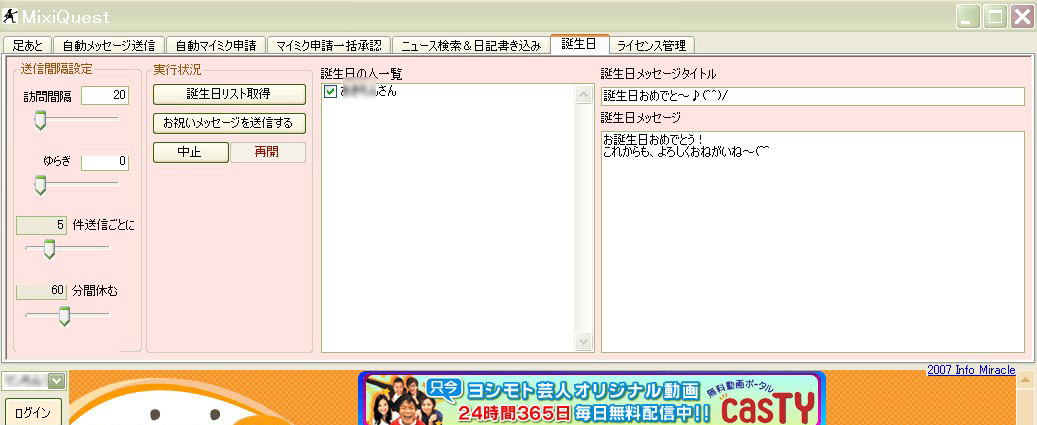Click the browser pane scroll up arrow
This screenshot has width=1037, height=425.
click(x=1026, y=380)
